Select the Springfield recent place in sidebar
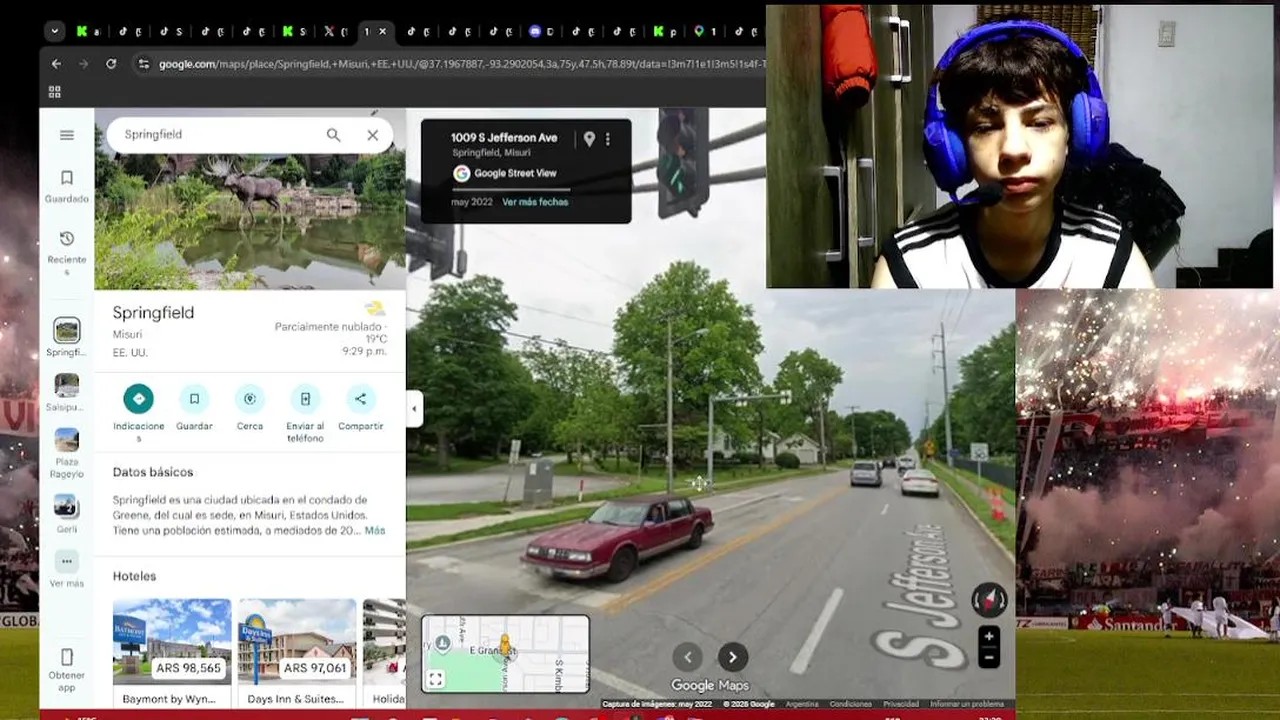Viewport: 1280px width, 720px height. (67, 337)
